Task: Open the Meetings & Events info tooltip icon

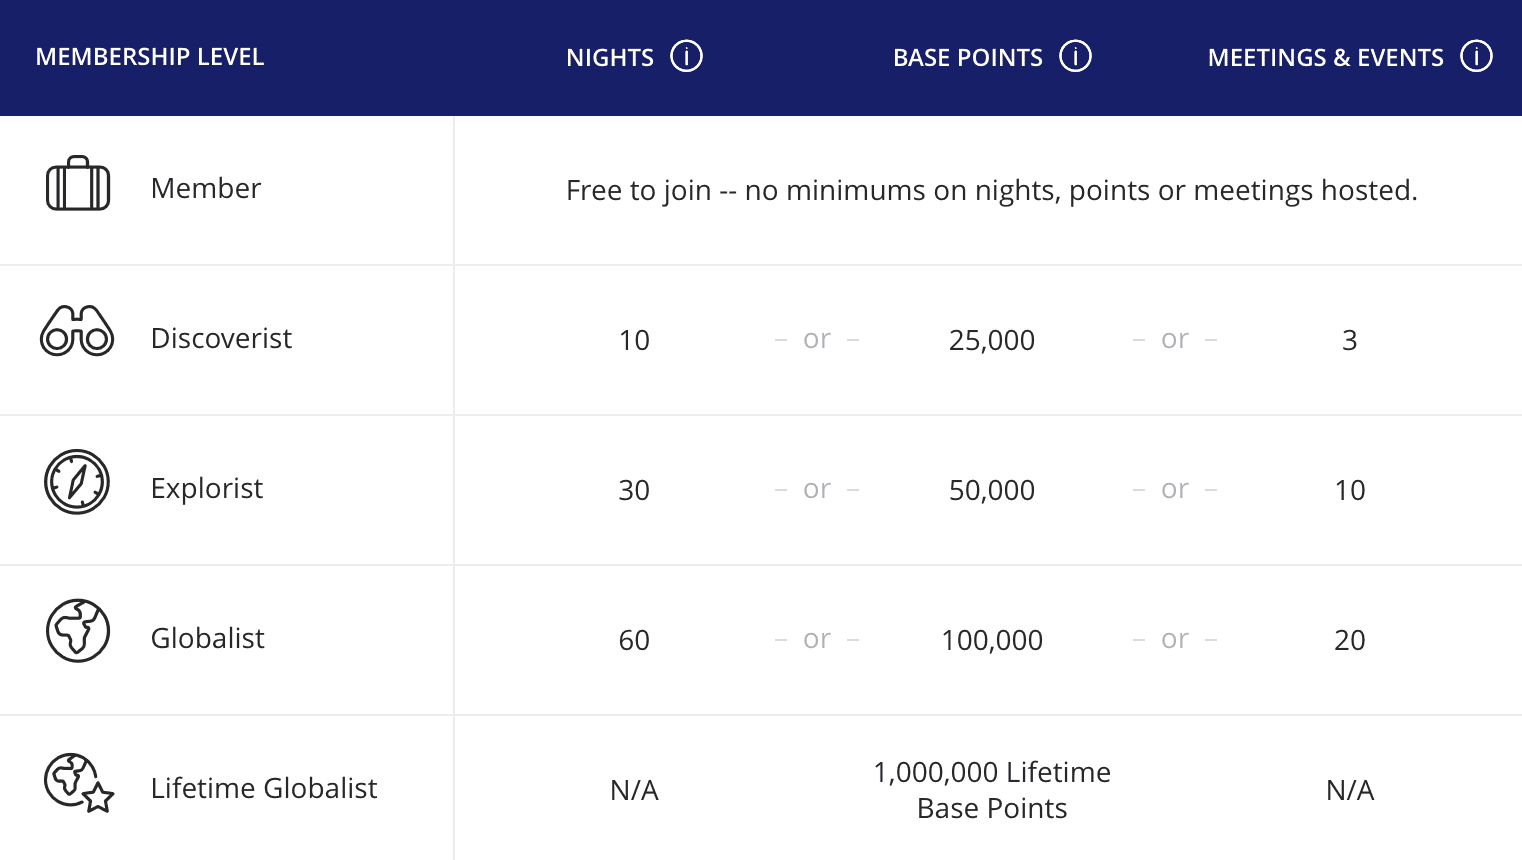Action: coord(1476,57)
